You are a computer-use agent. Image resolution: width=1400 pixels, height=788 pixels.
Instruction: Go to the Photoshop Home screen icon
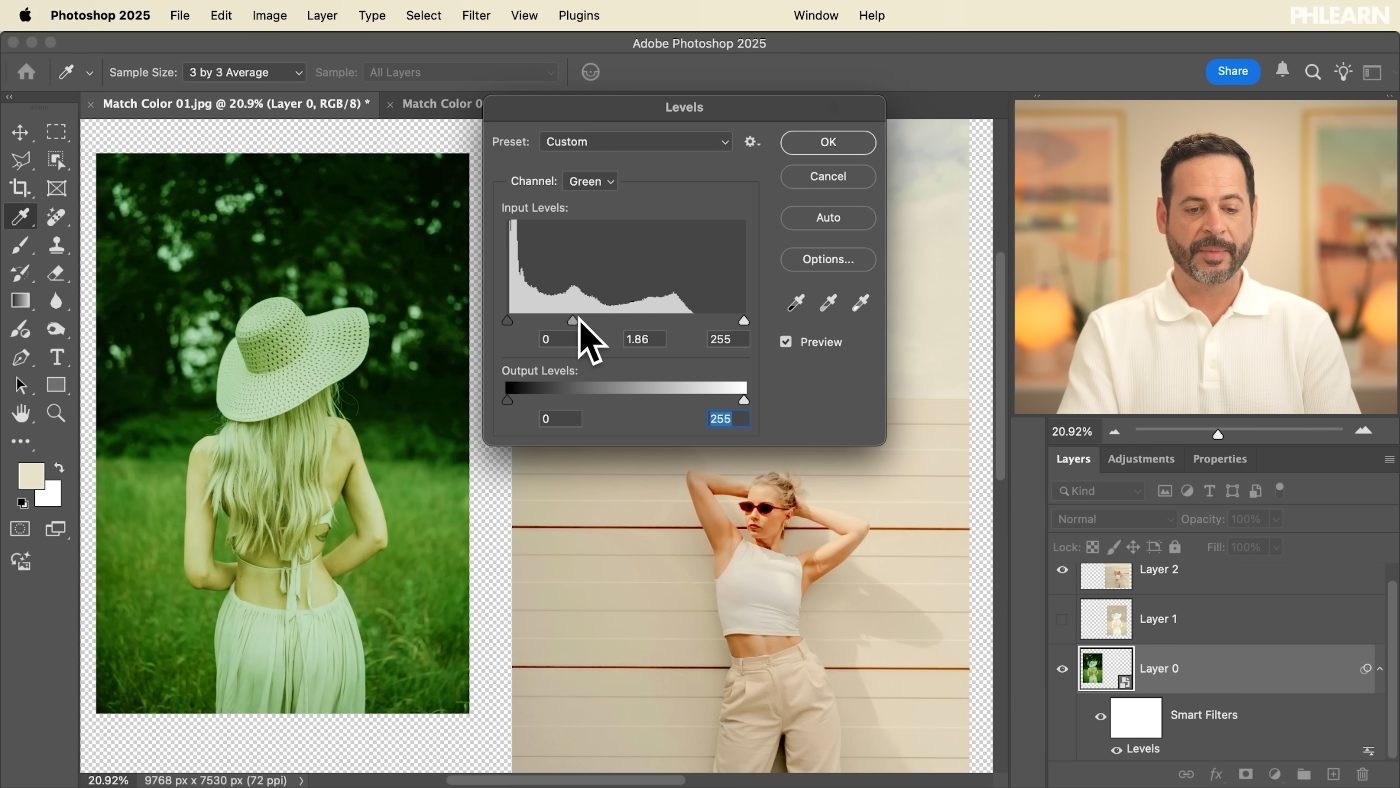27,72
